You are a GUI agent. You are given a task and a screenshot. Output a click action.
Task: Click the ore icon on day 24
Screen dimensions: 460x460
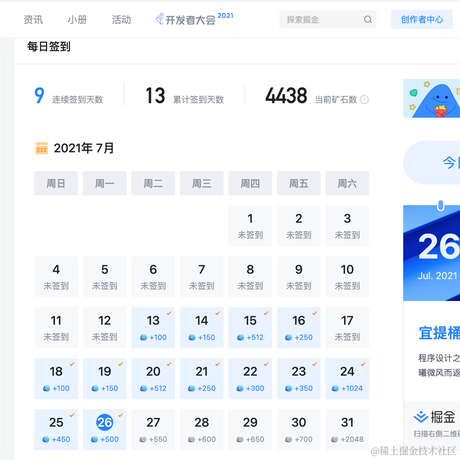335,388
